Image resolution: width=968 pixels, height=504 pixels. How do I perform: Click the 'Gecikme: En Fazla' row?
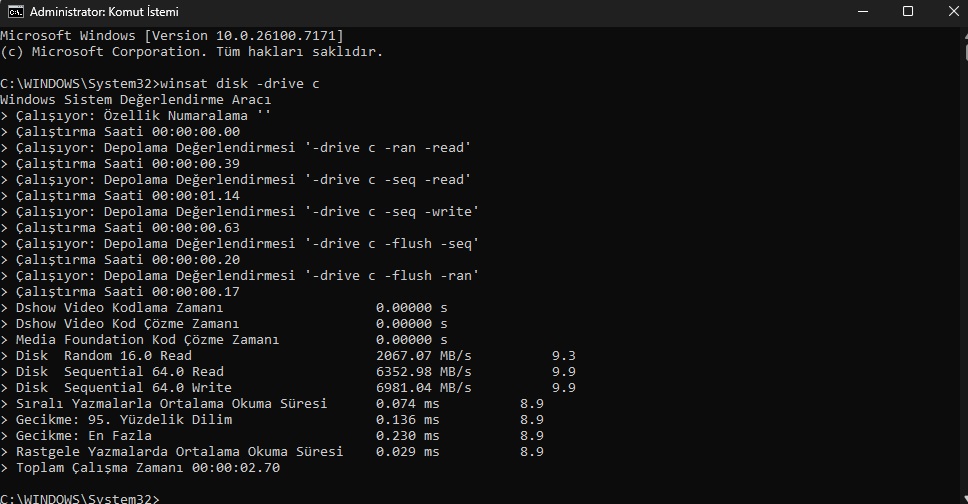coord(272,435)
